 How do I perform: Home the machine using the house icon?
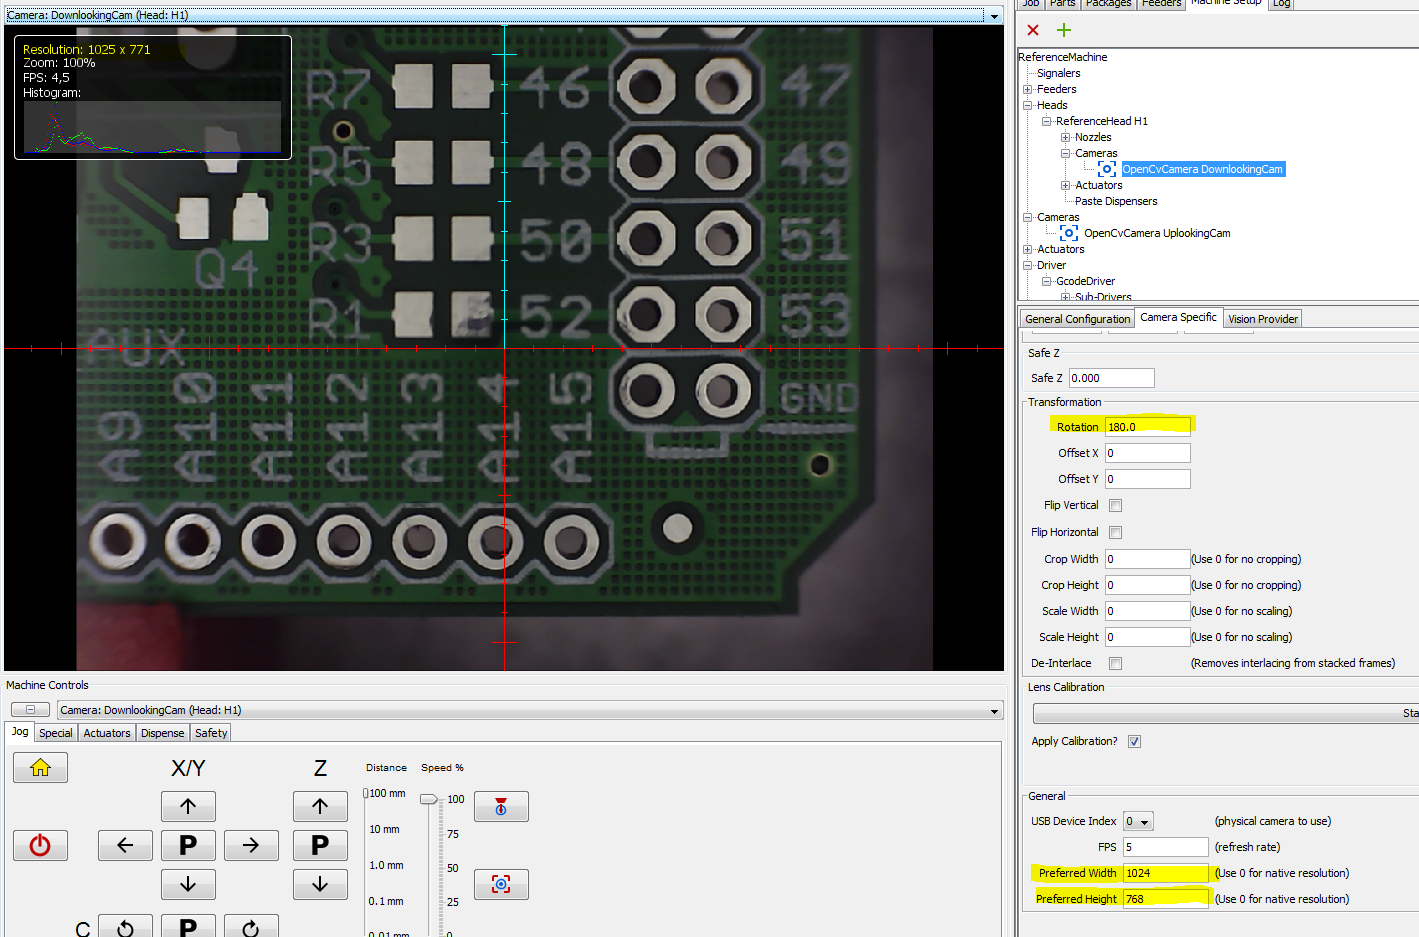tap(39, 767)
